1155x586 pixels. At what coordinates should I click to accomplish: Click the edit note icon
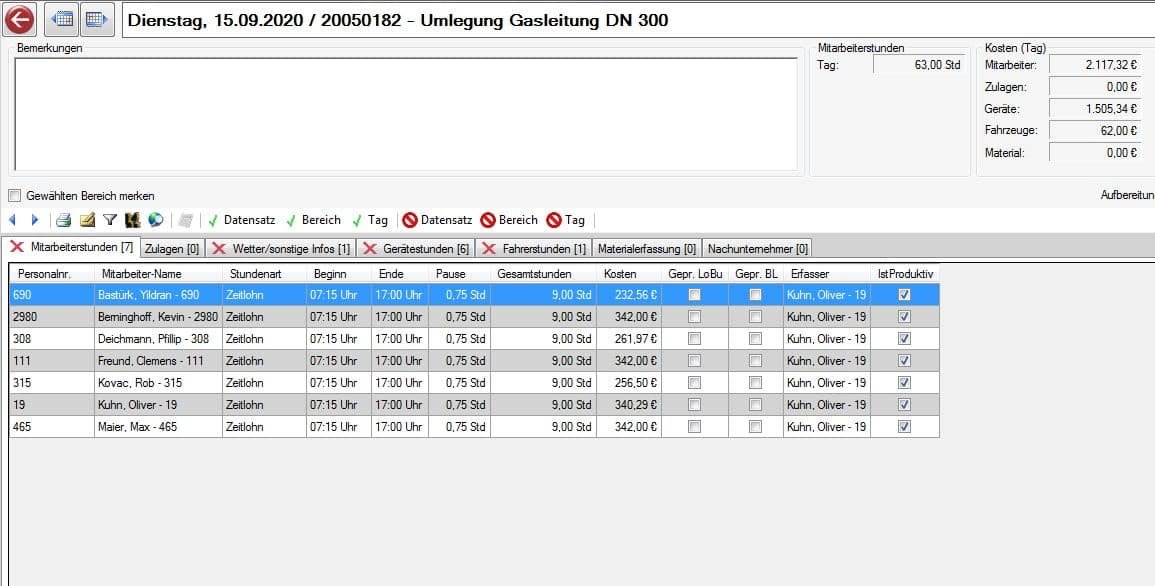pos(87,220)
